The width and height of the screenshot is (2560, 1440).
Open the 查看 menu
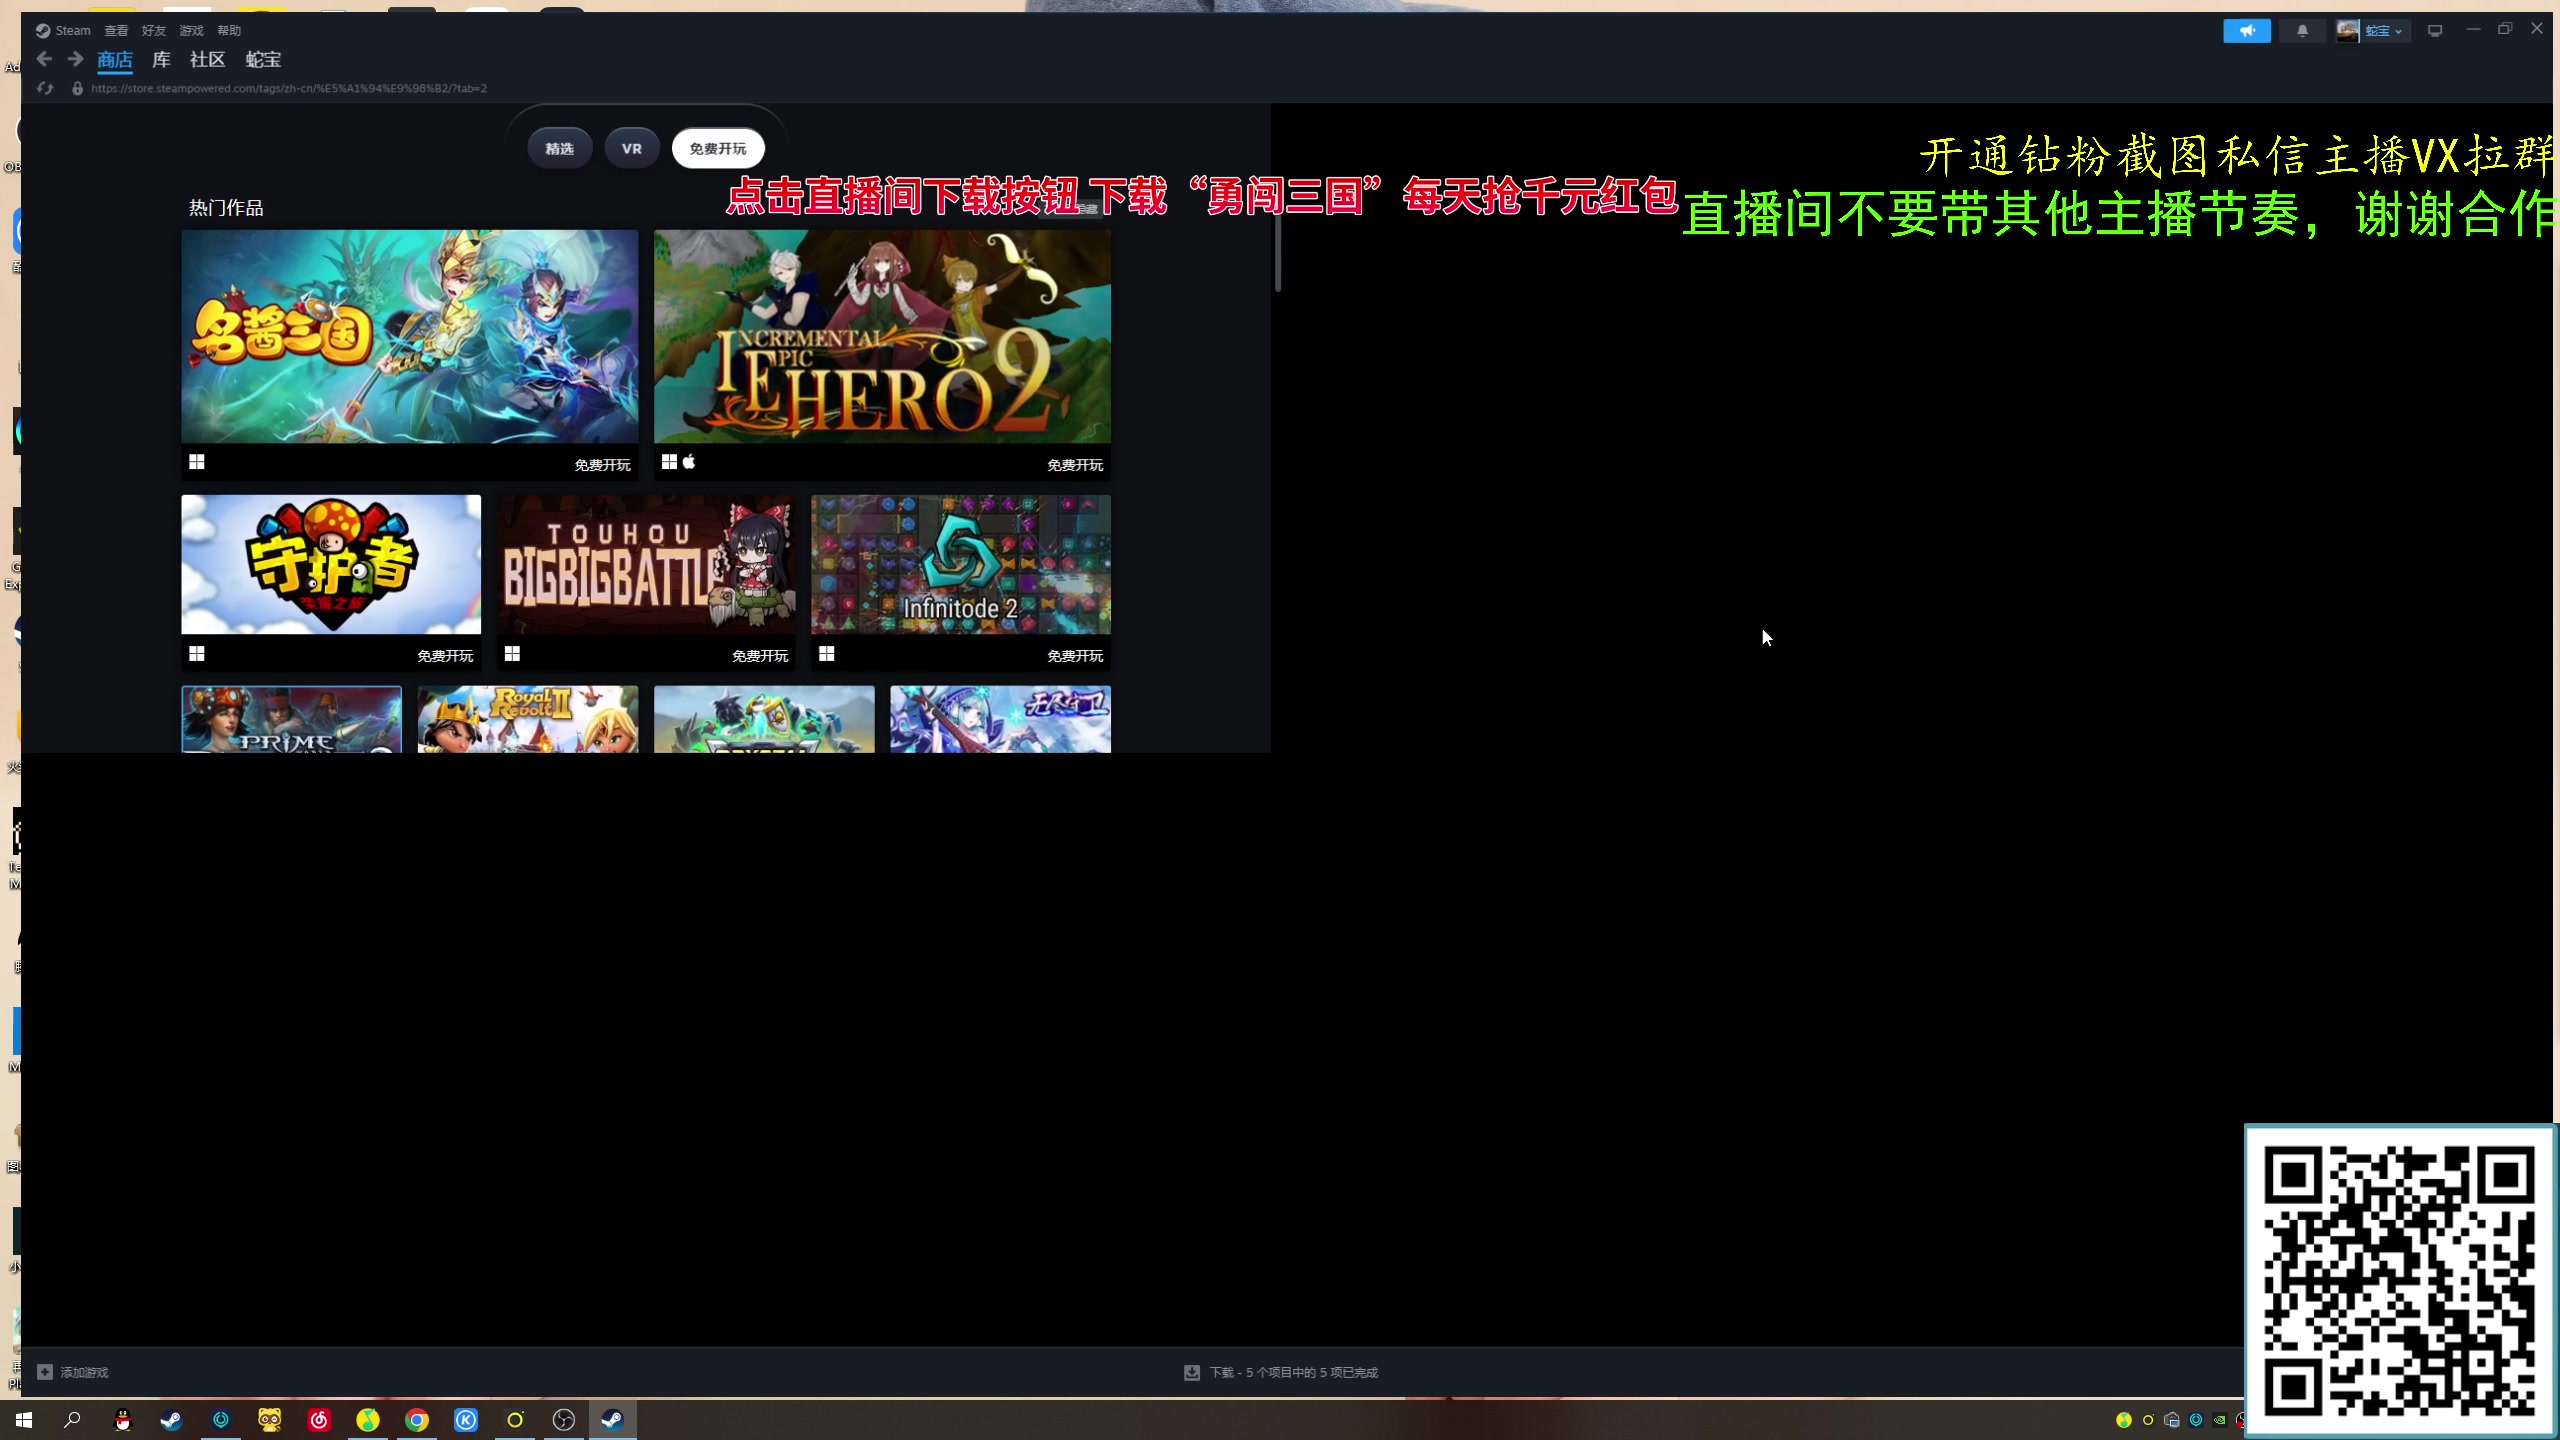pos(116,31)
